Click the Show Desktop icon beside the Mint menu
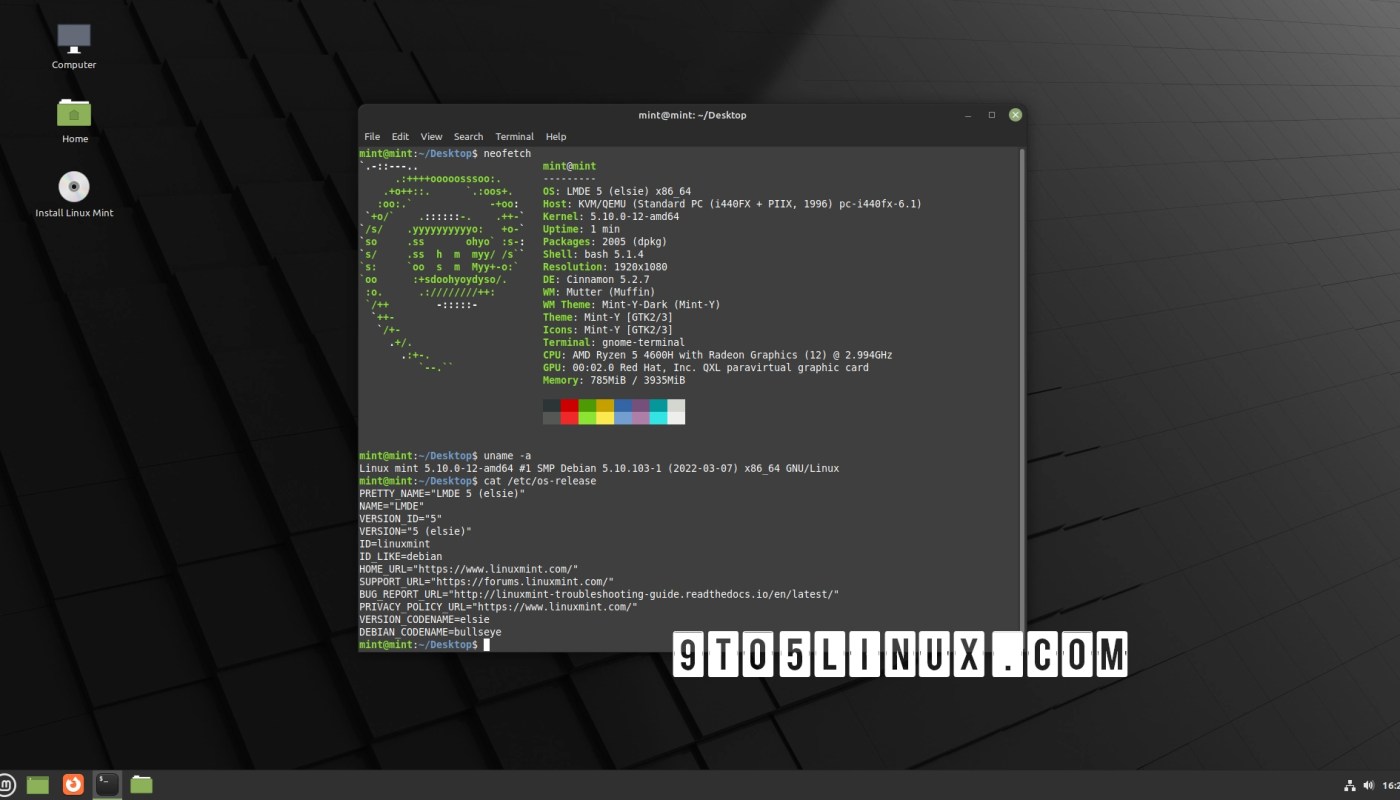The width and height of the screenshot is (1400, 800). click(x=38, y=785)
